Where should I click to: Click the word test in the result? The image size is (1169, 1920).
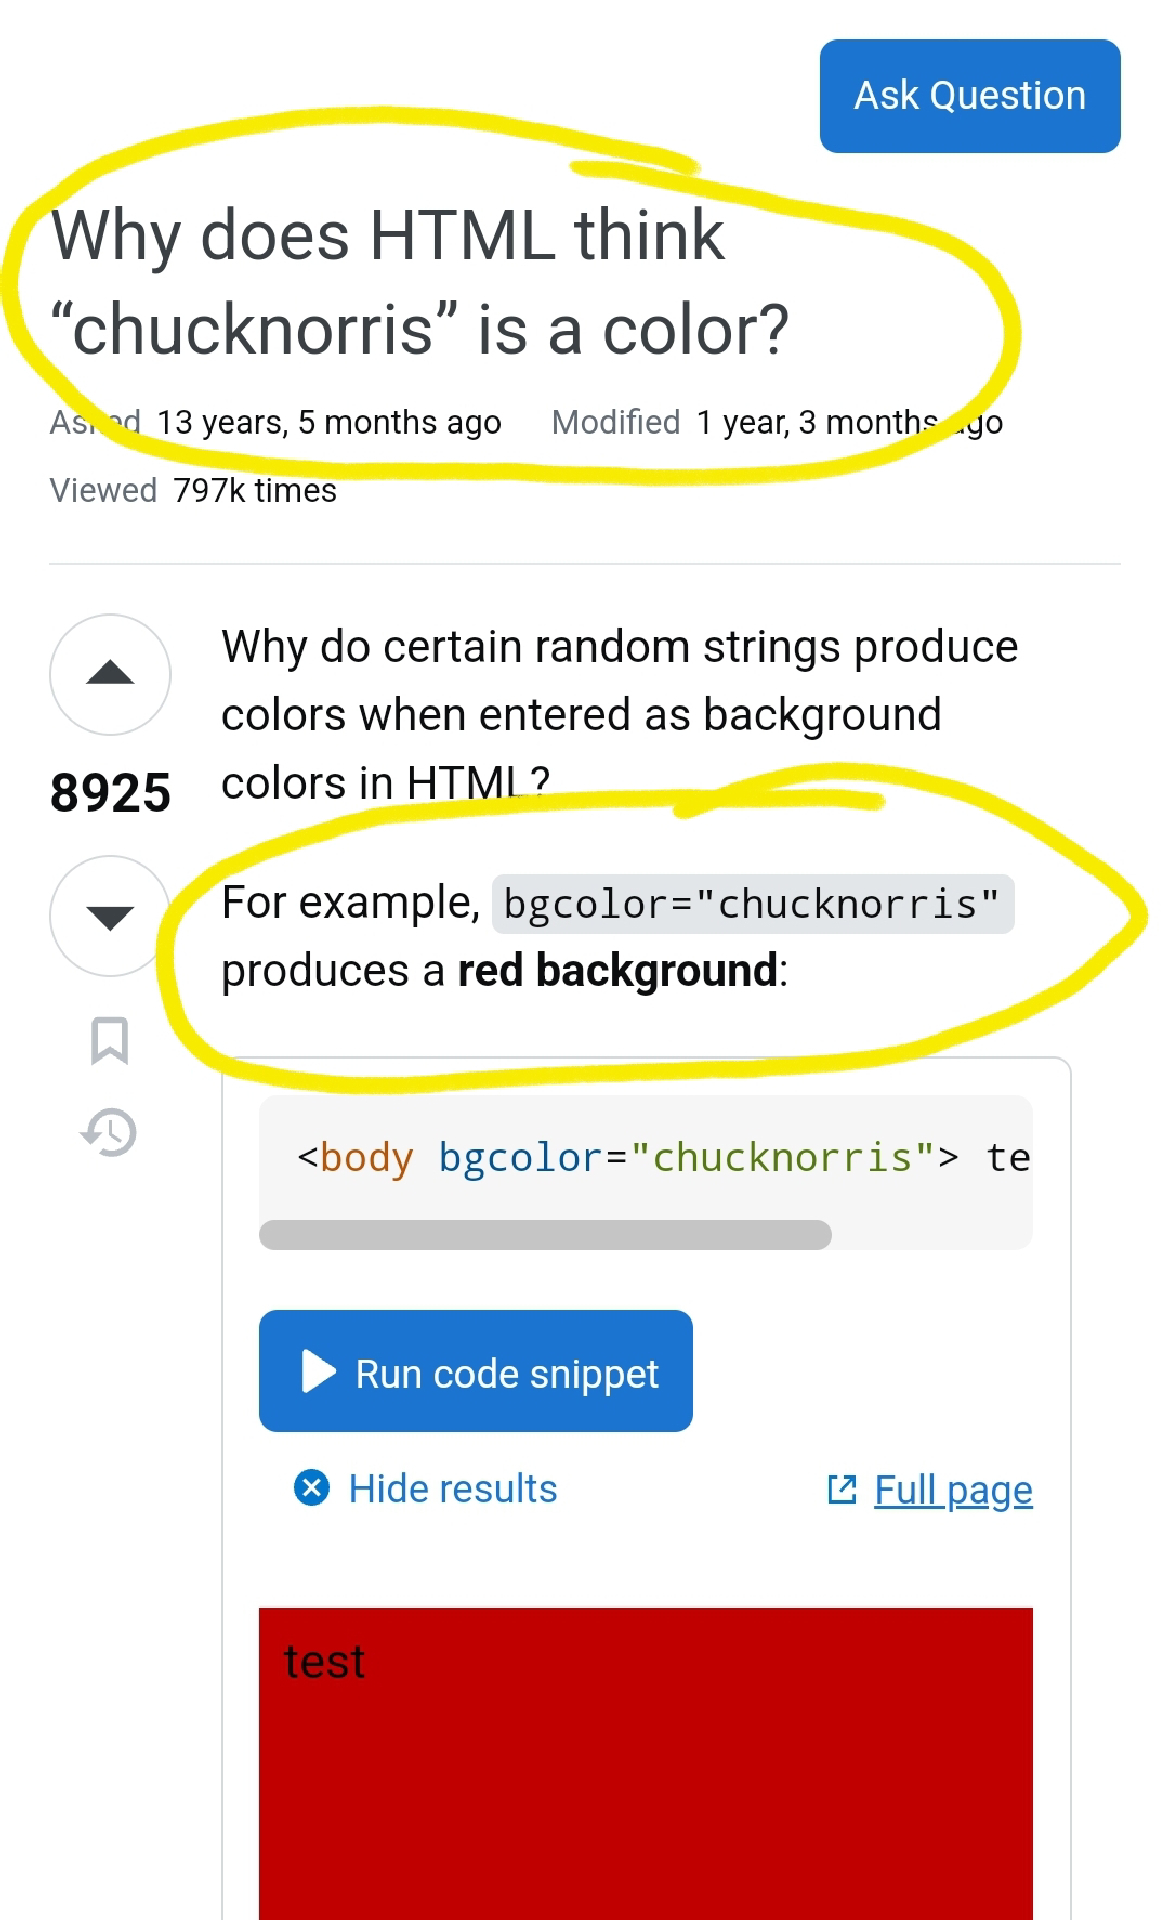324,1662
